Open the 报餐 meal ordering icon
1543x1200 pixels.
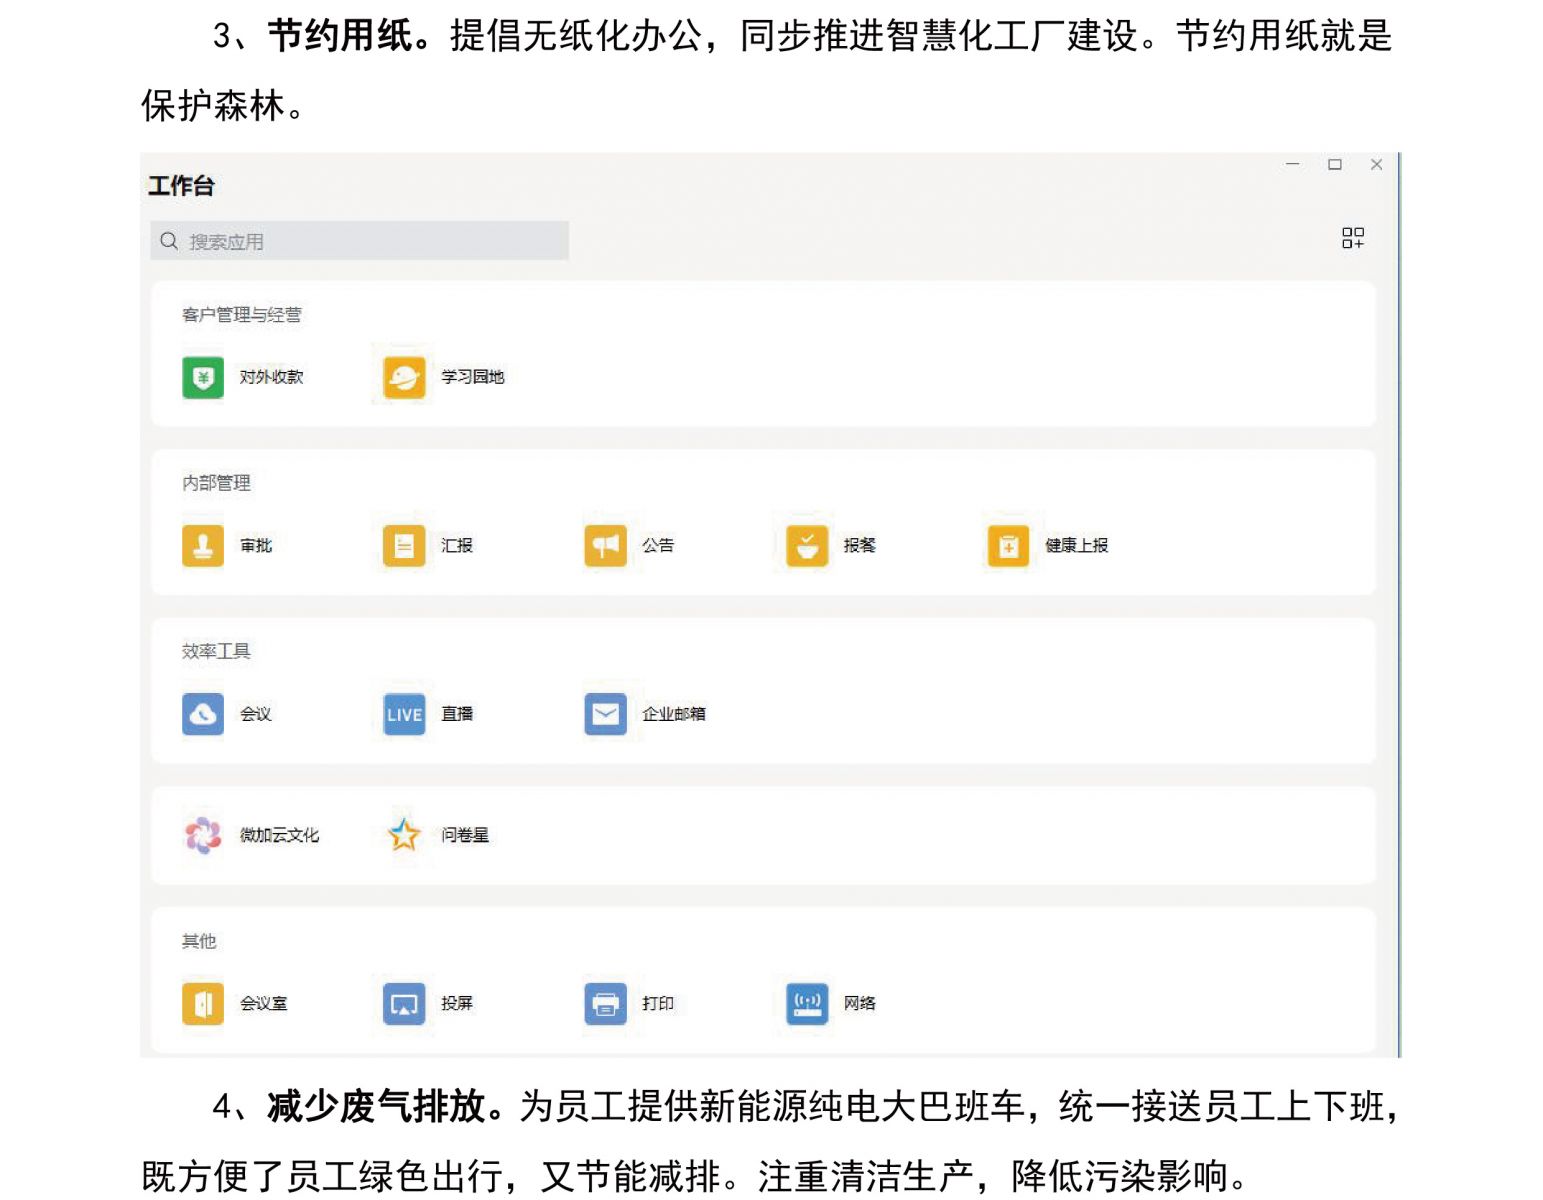pyautogui.click(x=806, y=546)
